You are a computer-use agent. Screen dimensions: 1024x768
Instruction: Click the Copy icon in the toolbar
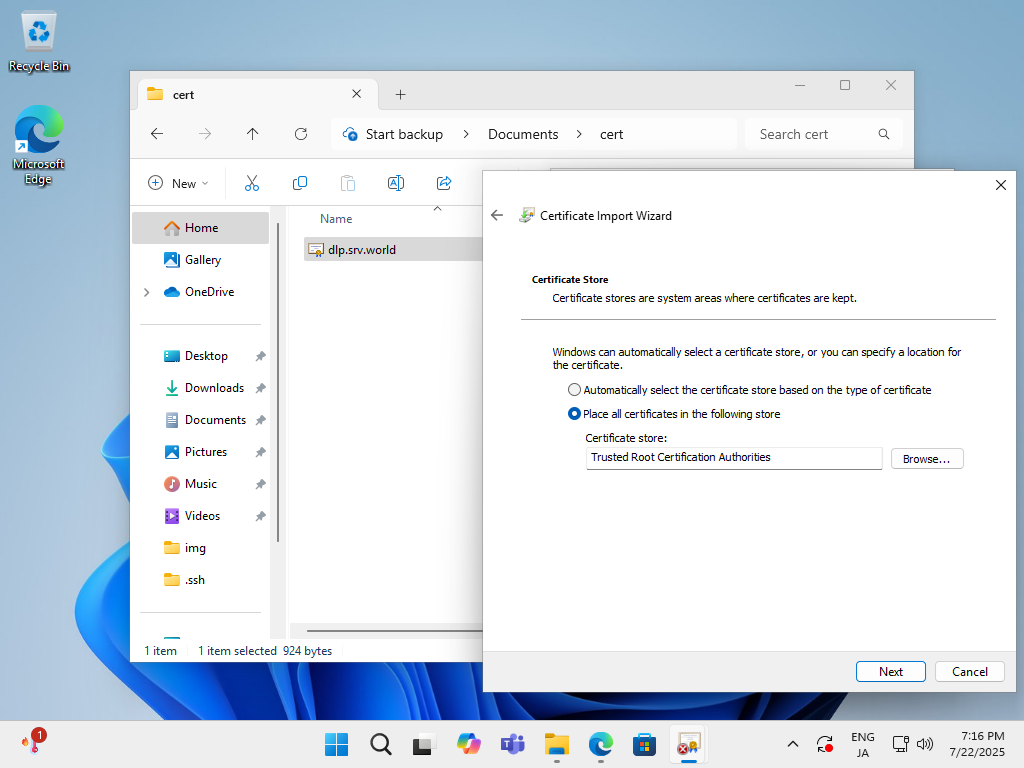[299, 183]
